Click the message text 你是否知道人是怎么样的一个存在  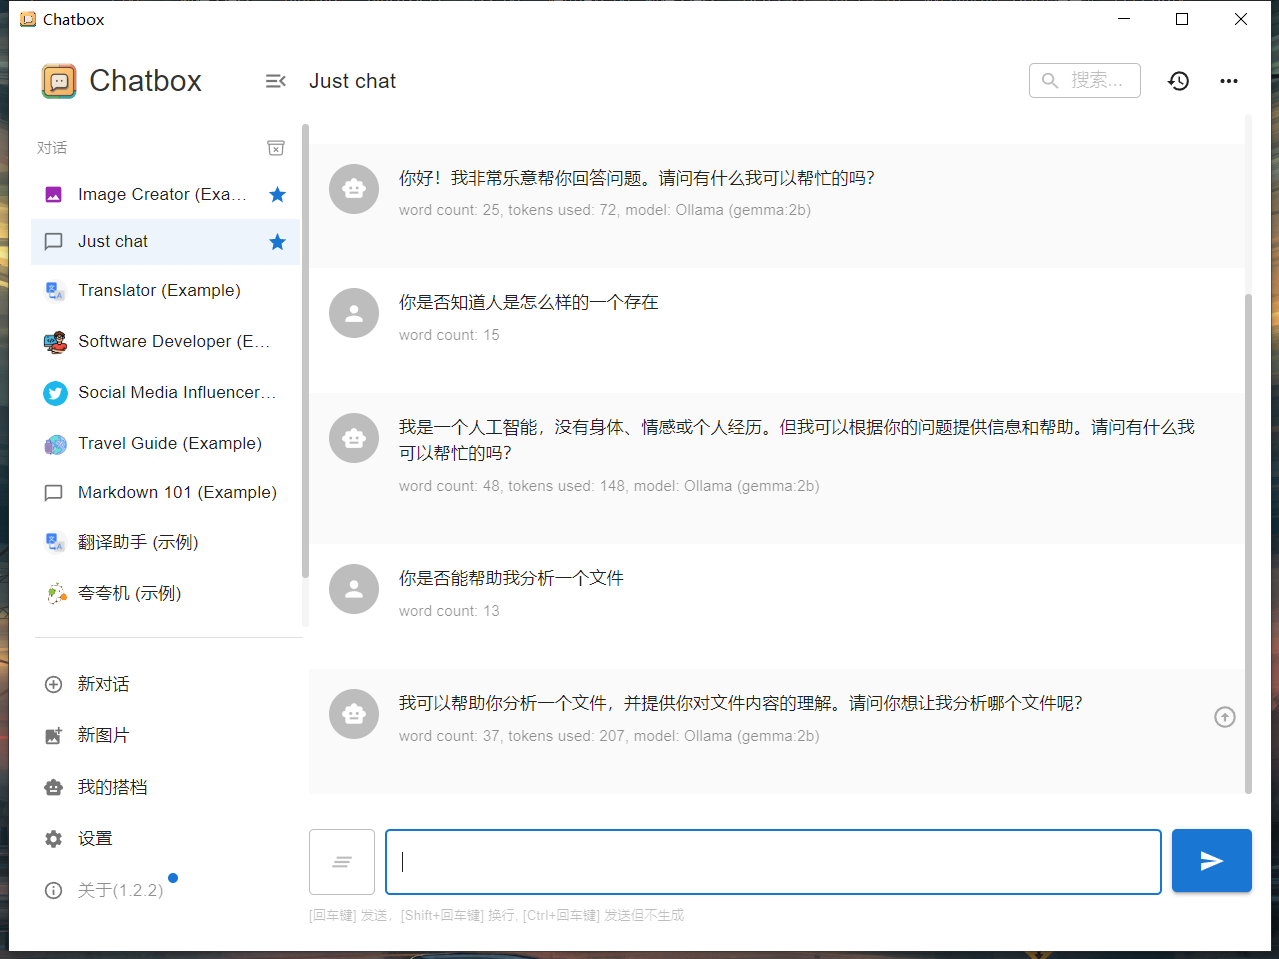529,303
